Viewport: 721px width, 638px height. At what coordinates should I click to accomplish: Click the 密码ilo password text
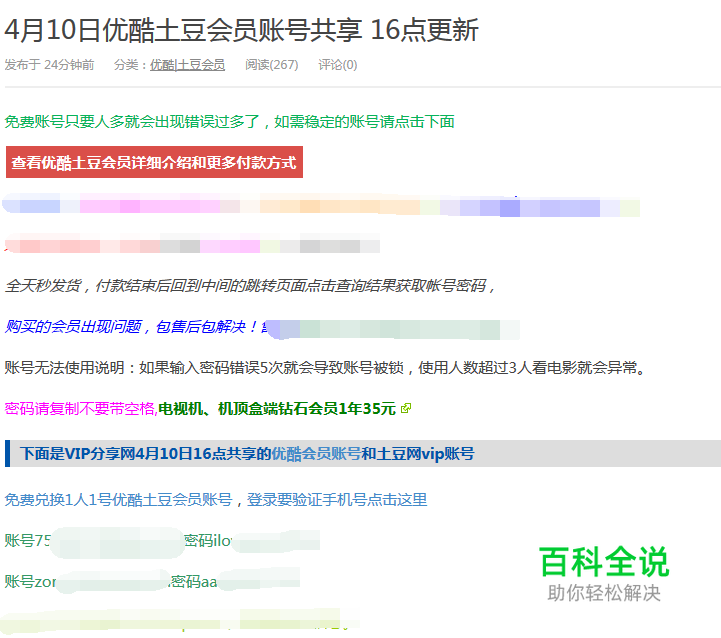[208, 540]
